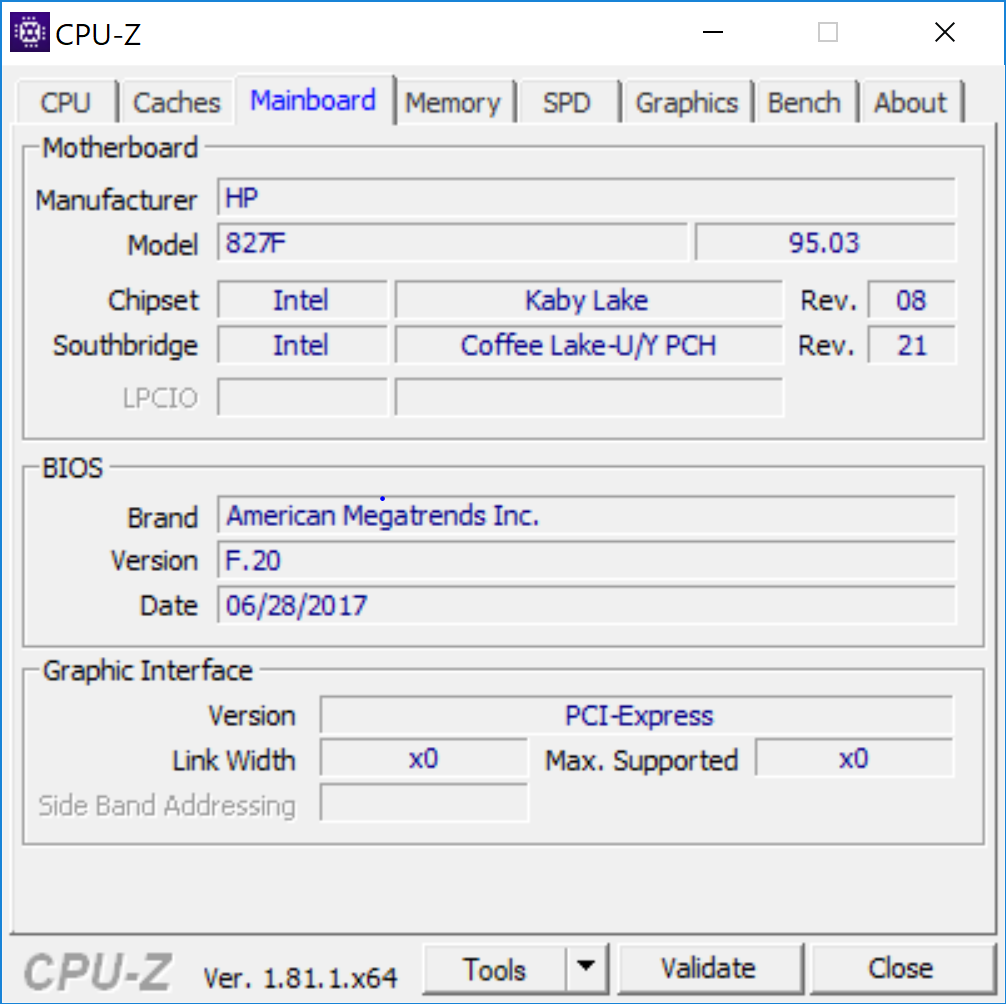Switch to the SPD tab

tap(567, 102)
